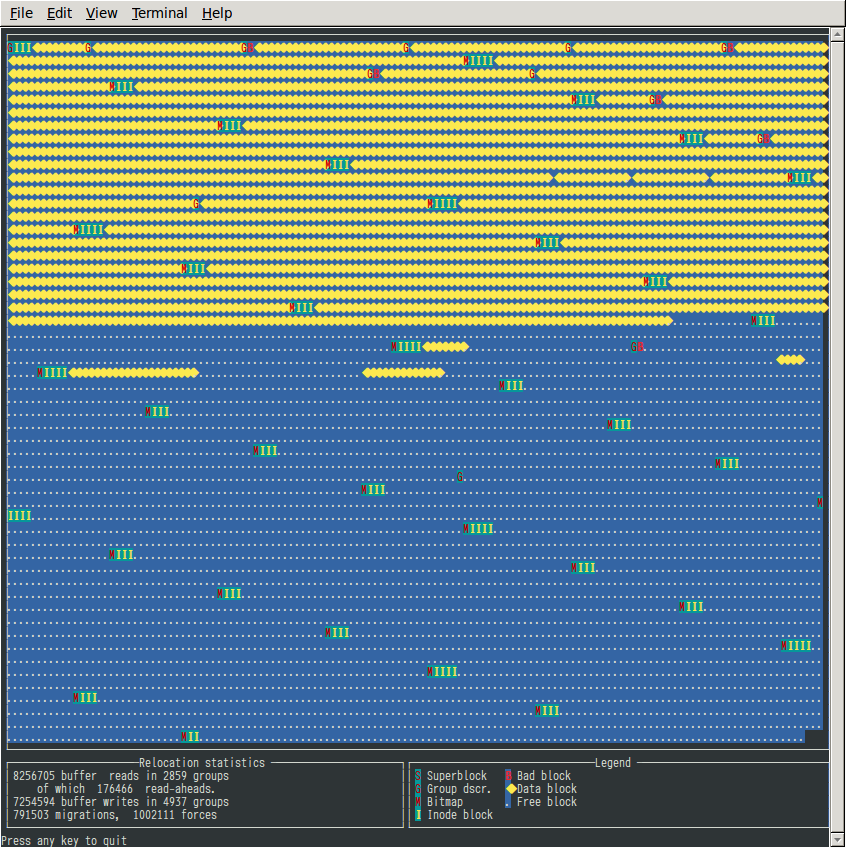Viewport: 846px width, 848px height.
Task: Open the Edit menu
Action: click(59, 13)
